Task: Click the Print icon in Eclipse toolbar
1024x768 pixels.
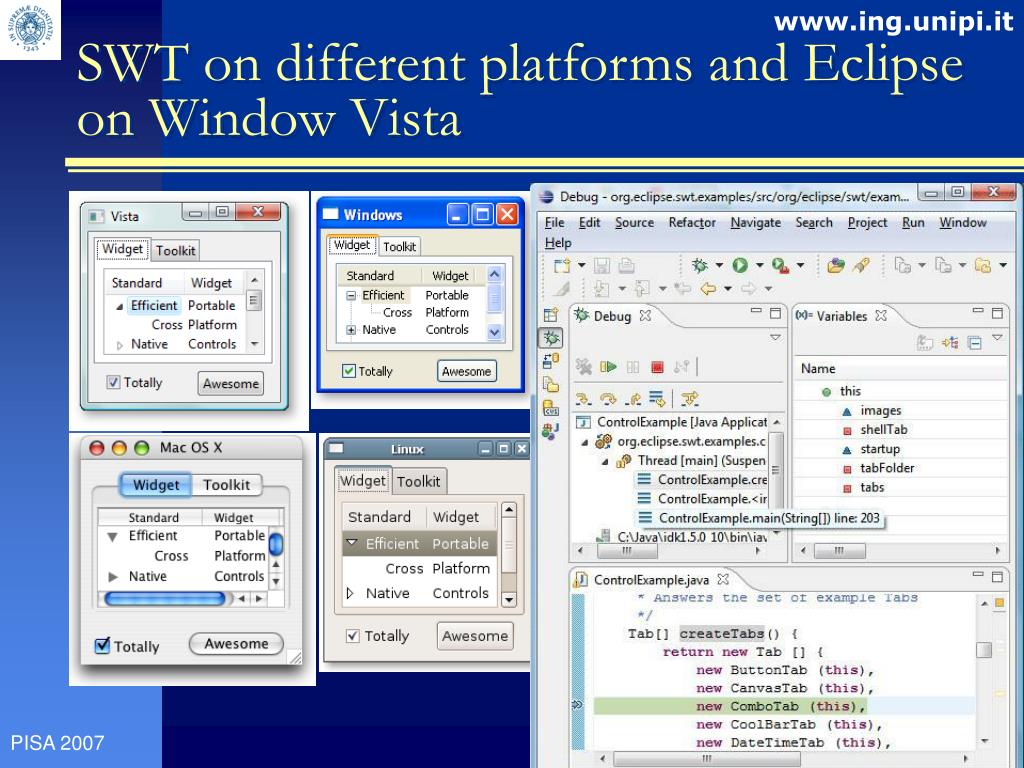Action: [626, 265]
